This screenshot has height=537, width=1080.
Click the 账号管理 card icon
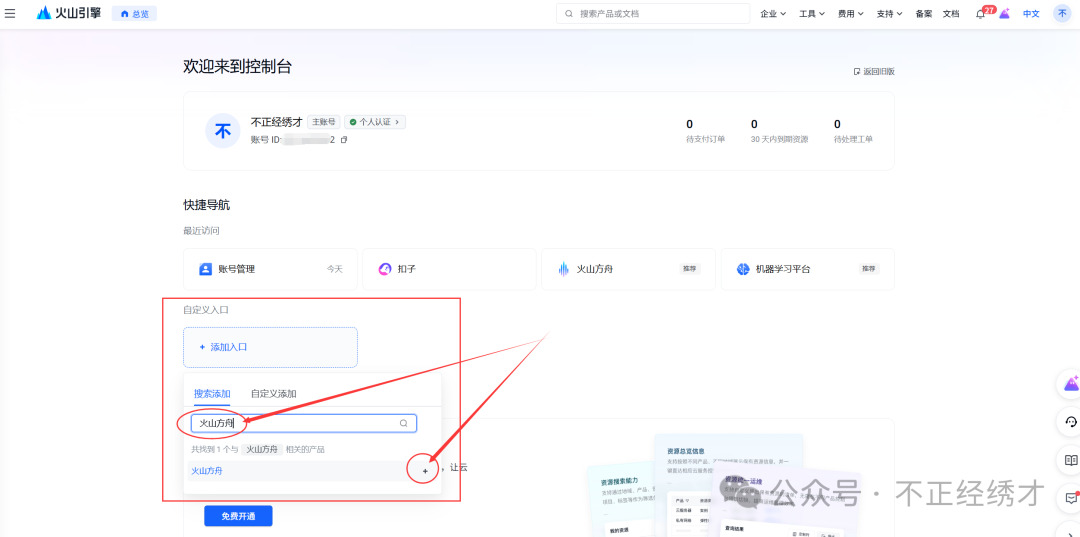(x=205, y=269)
